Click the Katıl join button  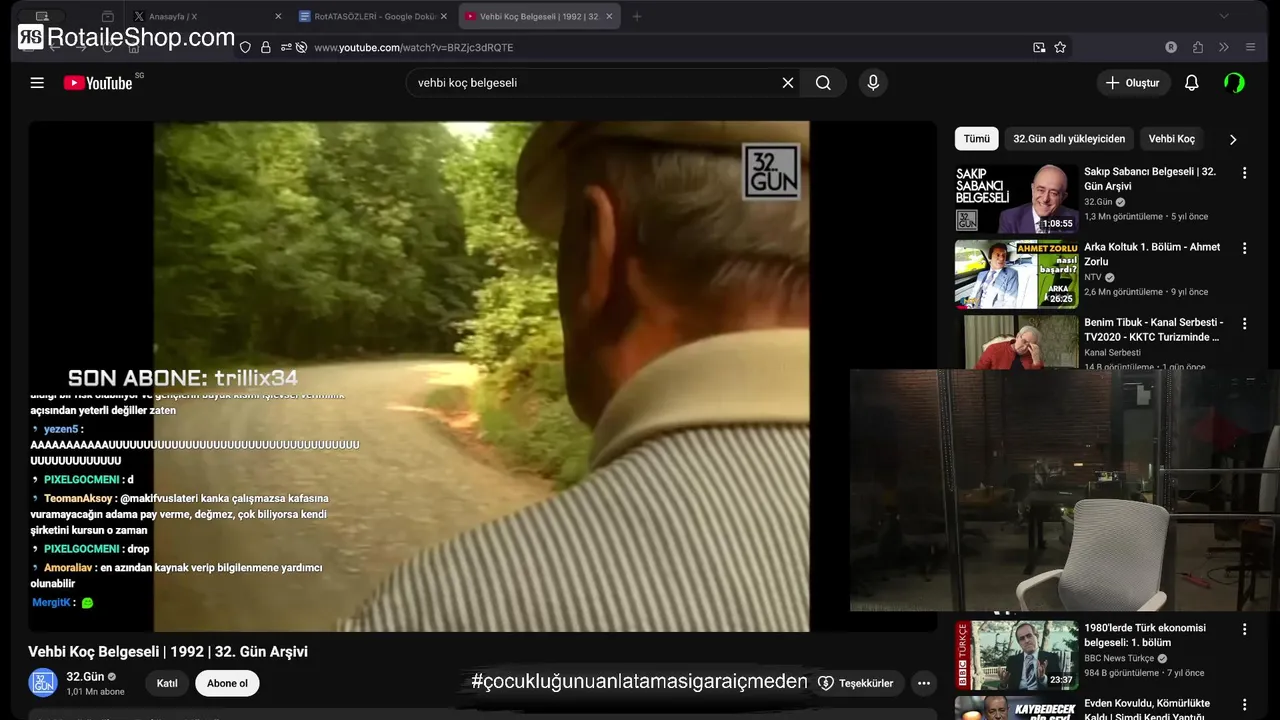(x=167, y=683)
